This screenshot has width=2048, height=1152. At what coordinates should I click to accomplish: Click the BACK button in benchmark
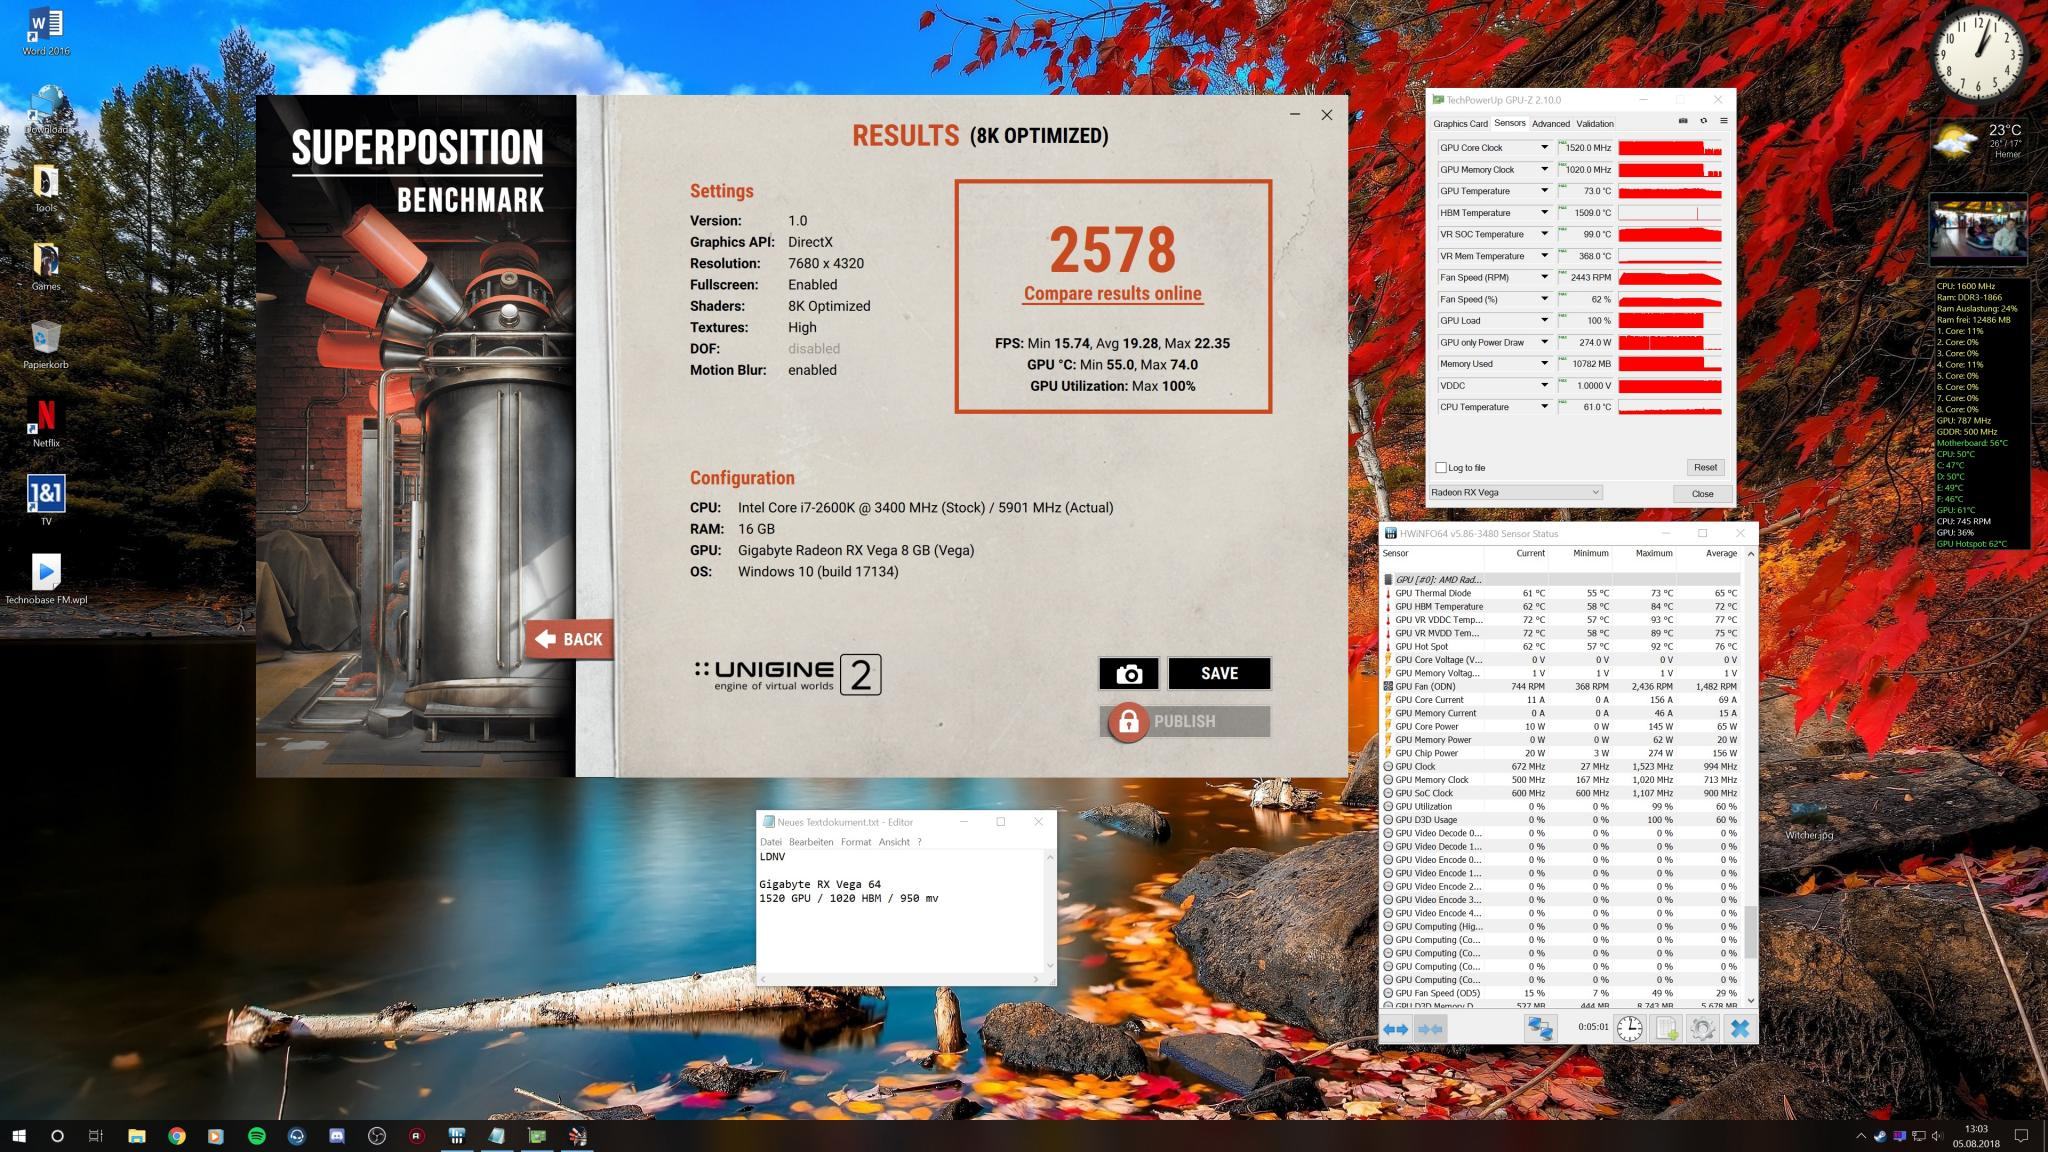[x=569, y=639]
